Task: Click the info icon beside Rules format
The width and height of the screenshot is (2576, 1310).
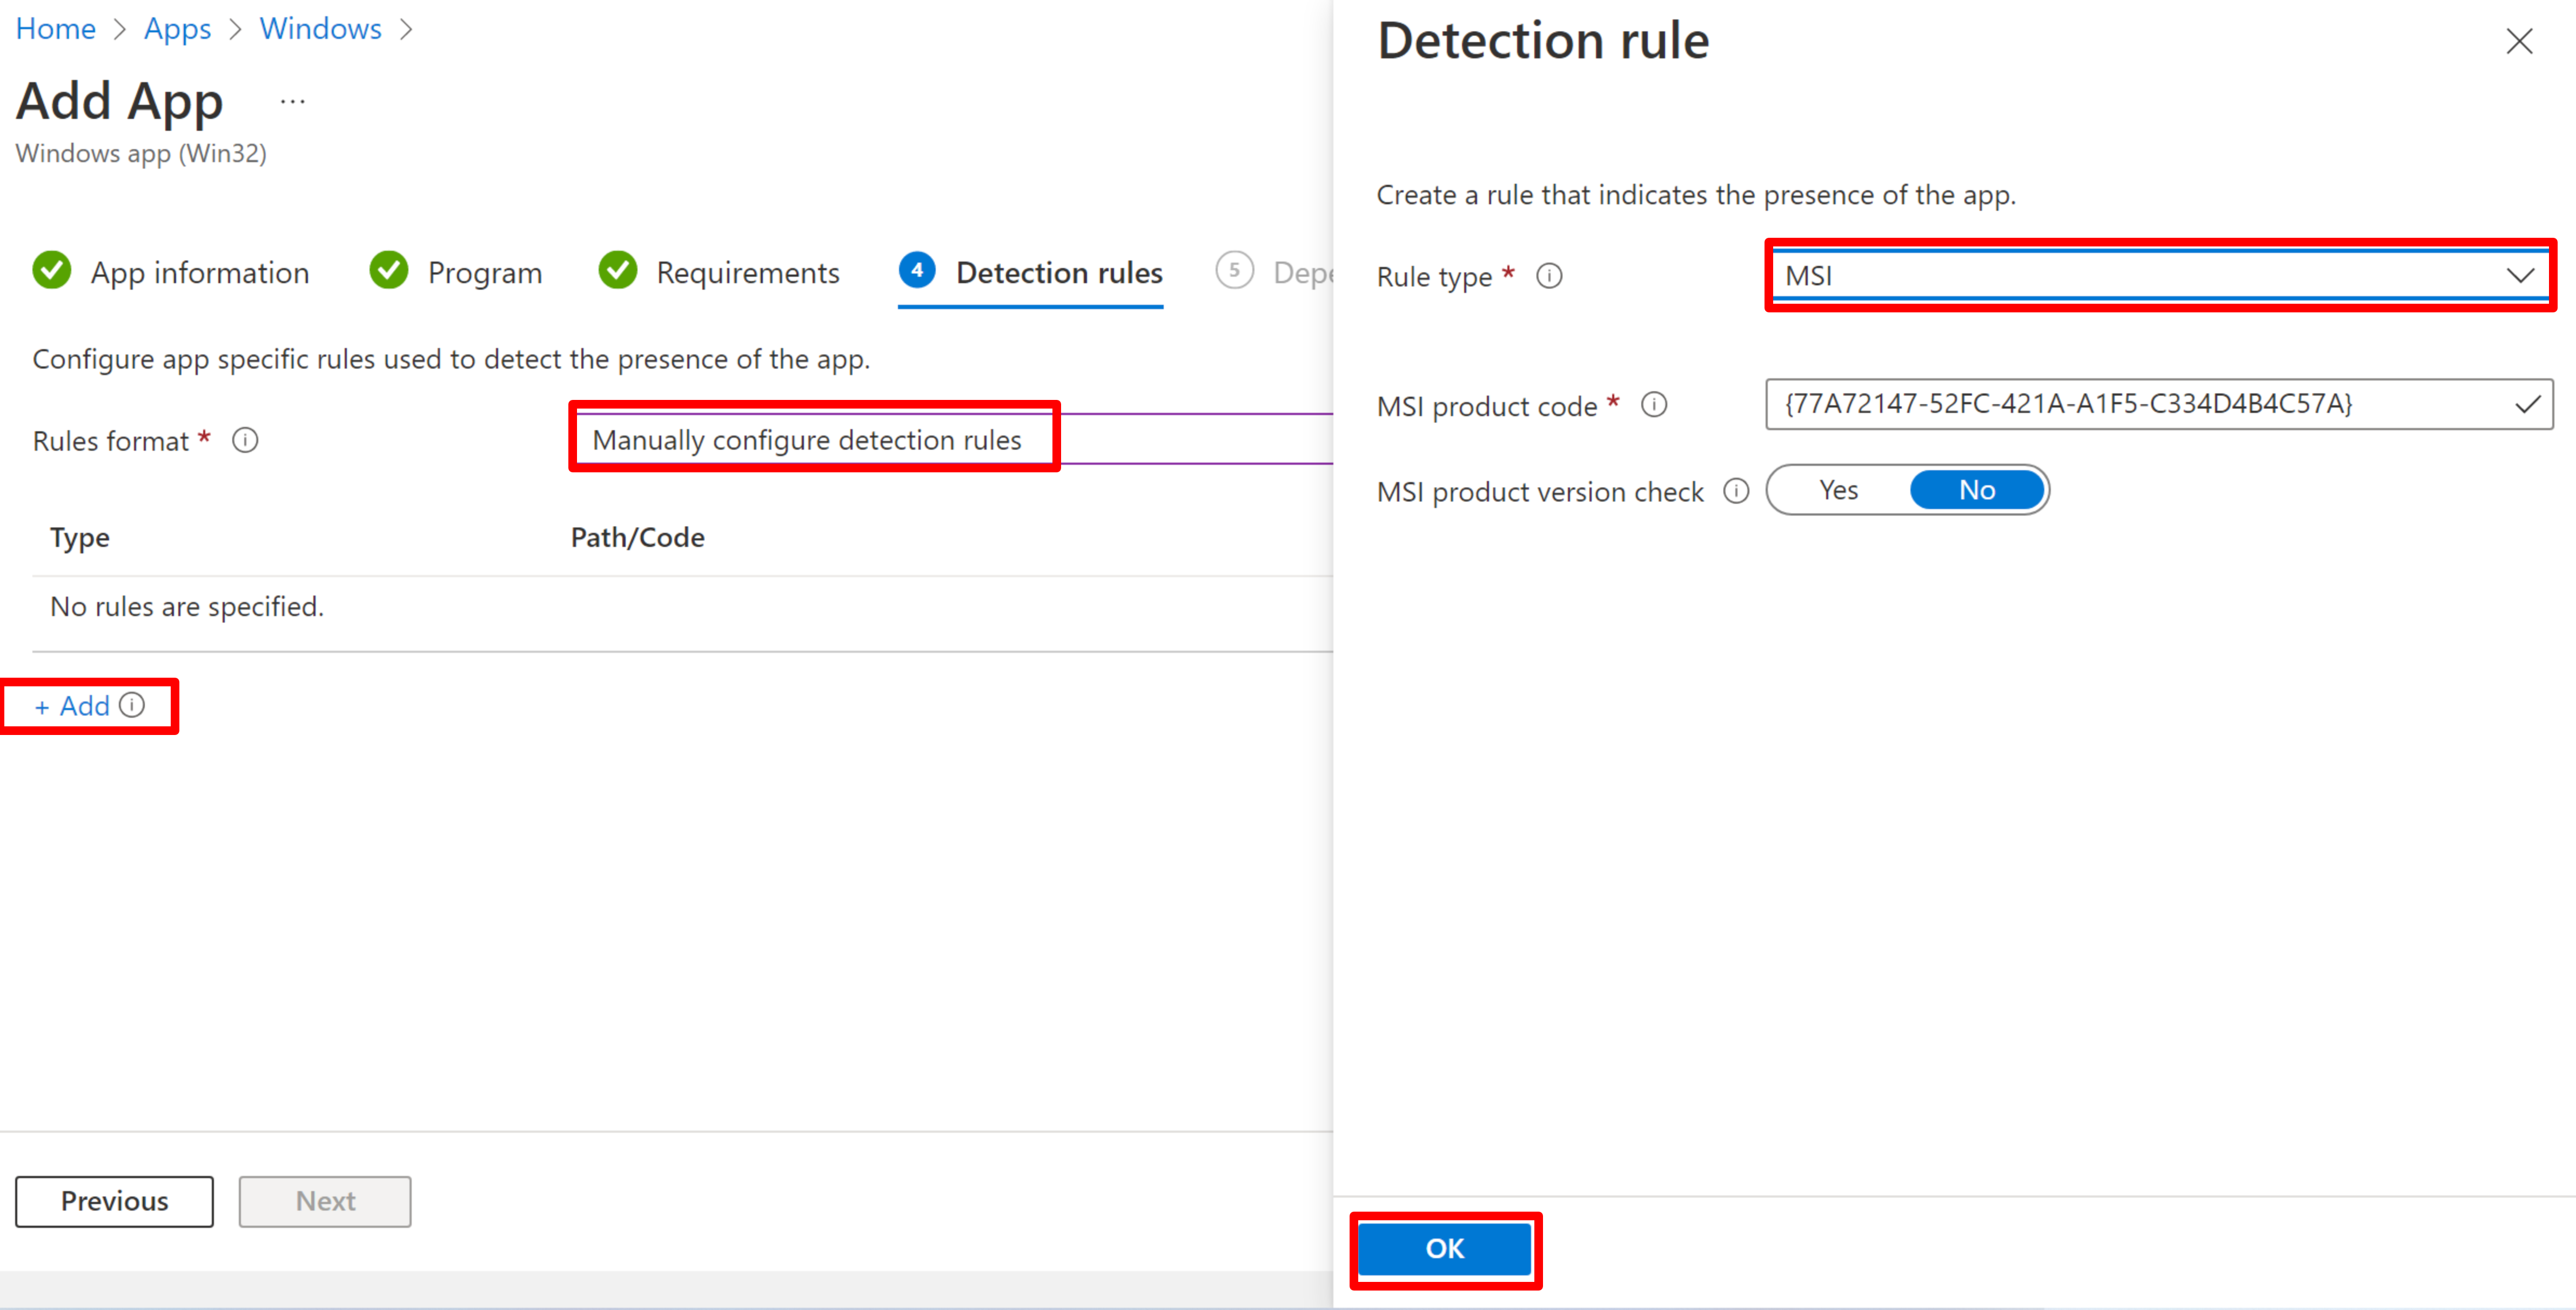Action: click(x=245, y=440)
